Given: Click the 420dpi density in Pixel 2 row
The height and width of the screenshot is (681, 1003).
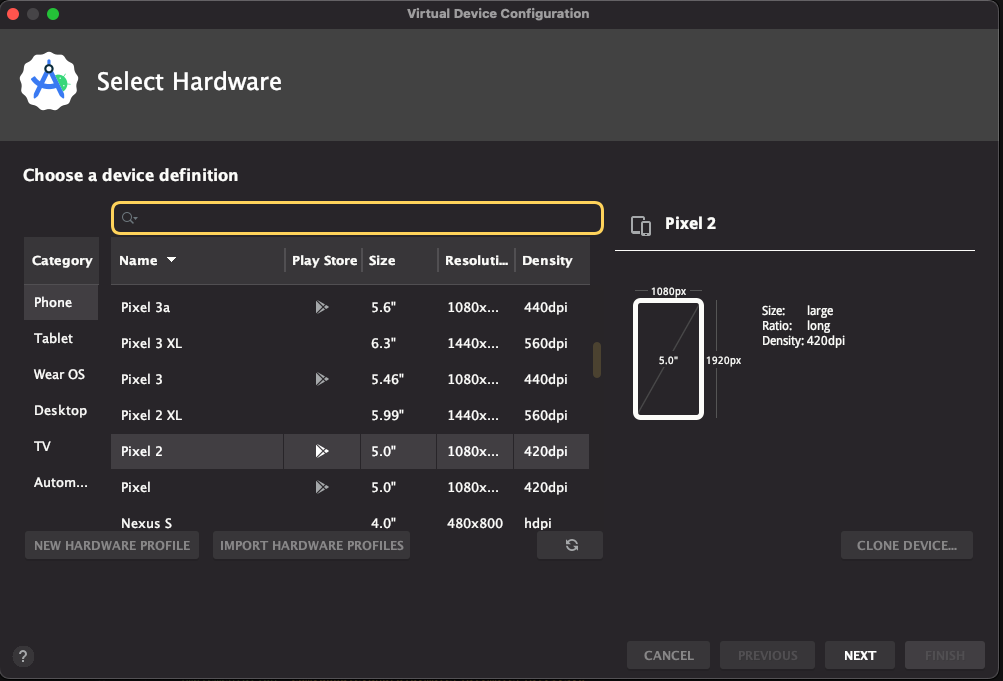Looking at the screenshot, I should tap(545, 451).
